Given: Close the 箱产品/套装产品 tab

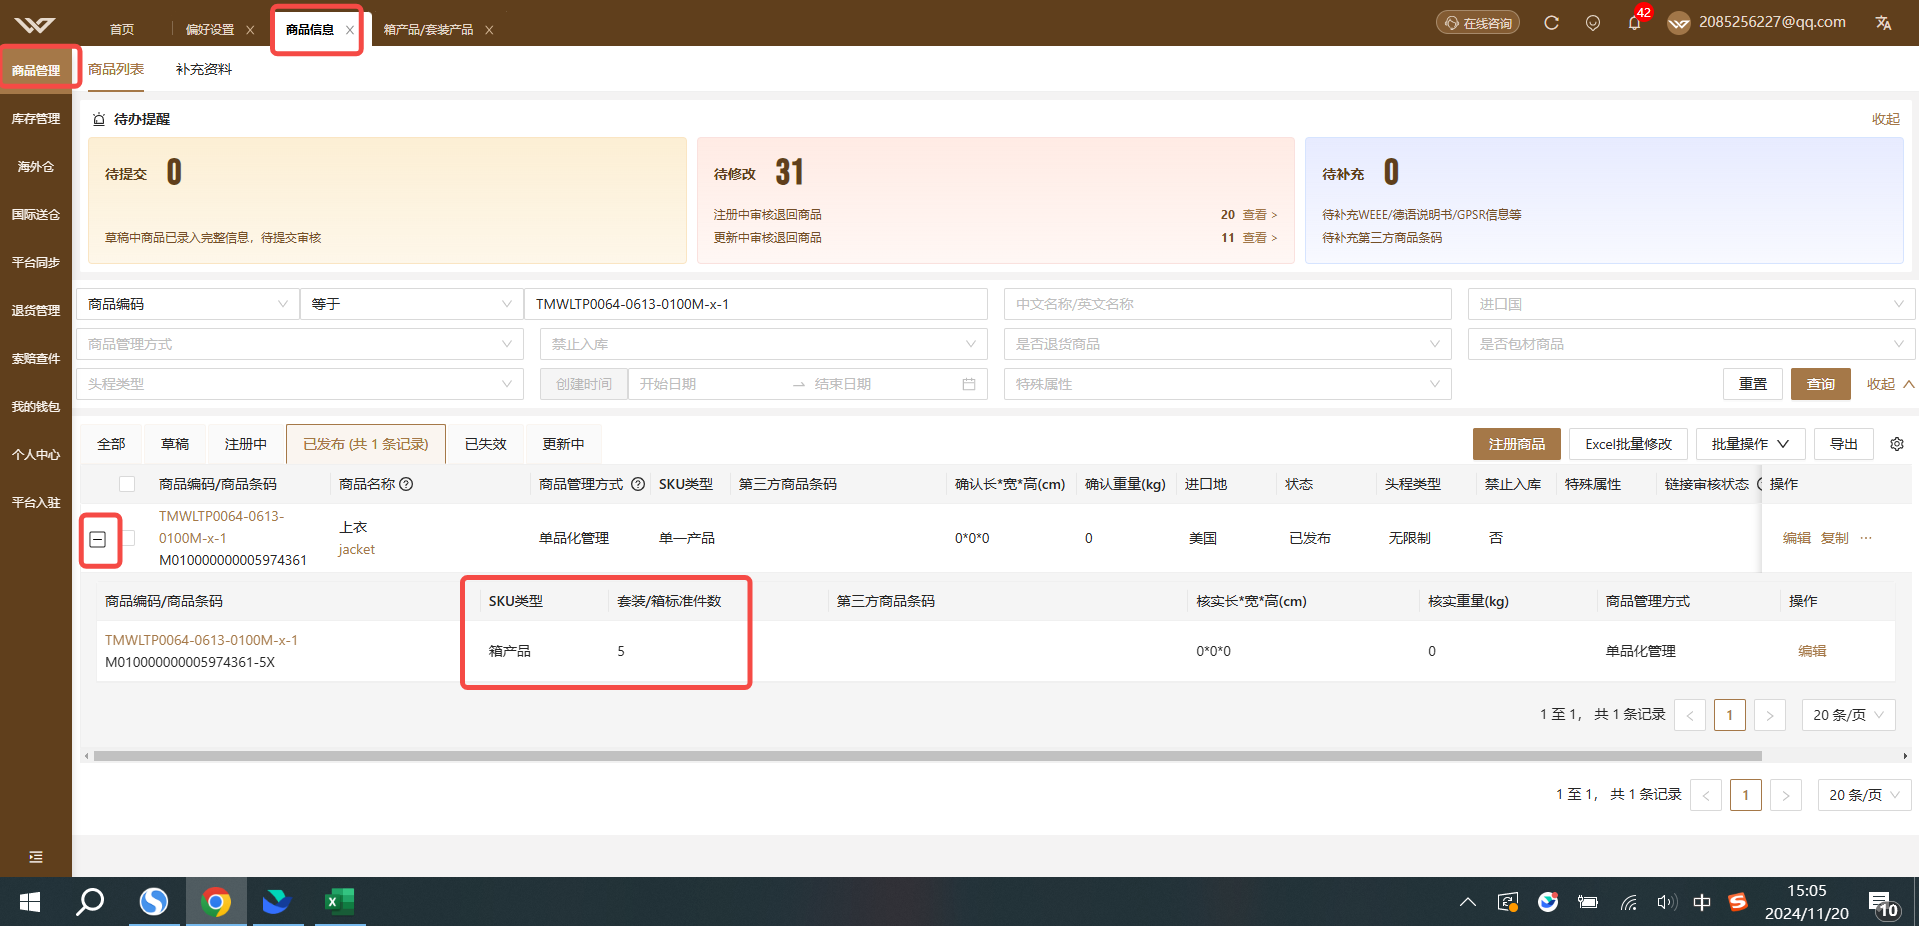Looking at the screenshot, I should [489, 30].
